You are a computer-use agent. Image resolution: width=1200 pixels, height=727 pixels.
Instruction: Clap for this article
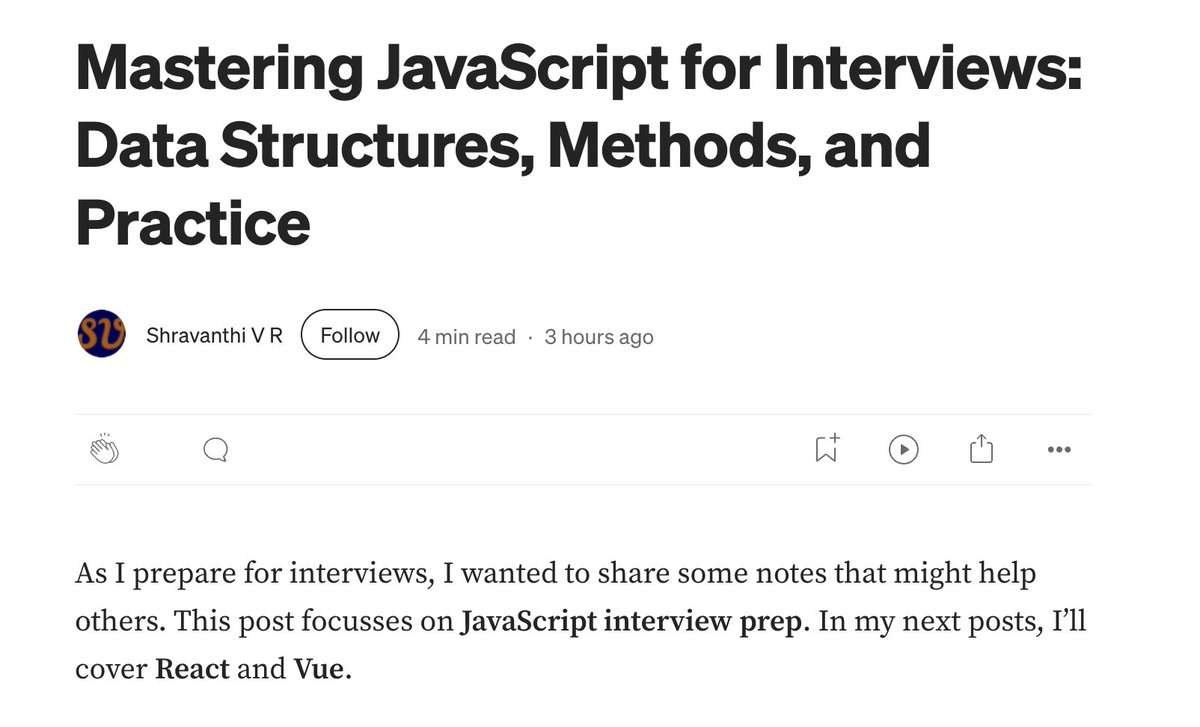[104, 450]
